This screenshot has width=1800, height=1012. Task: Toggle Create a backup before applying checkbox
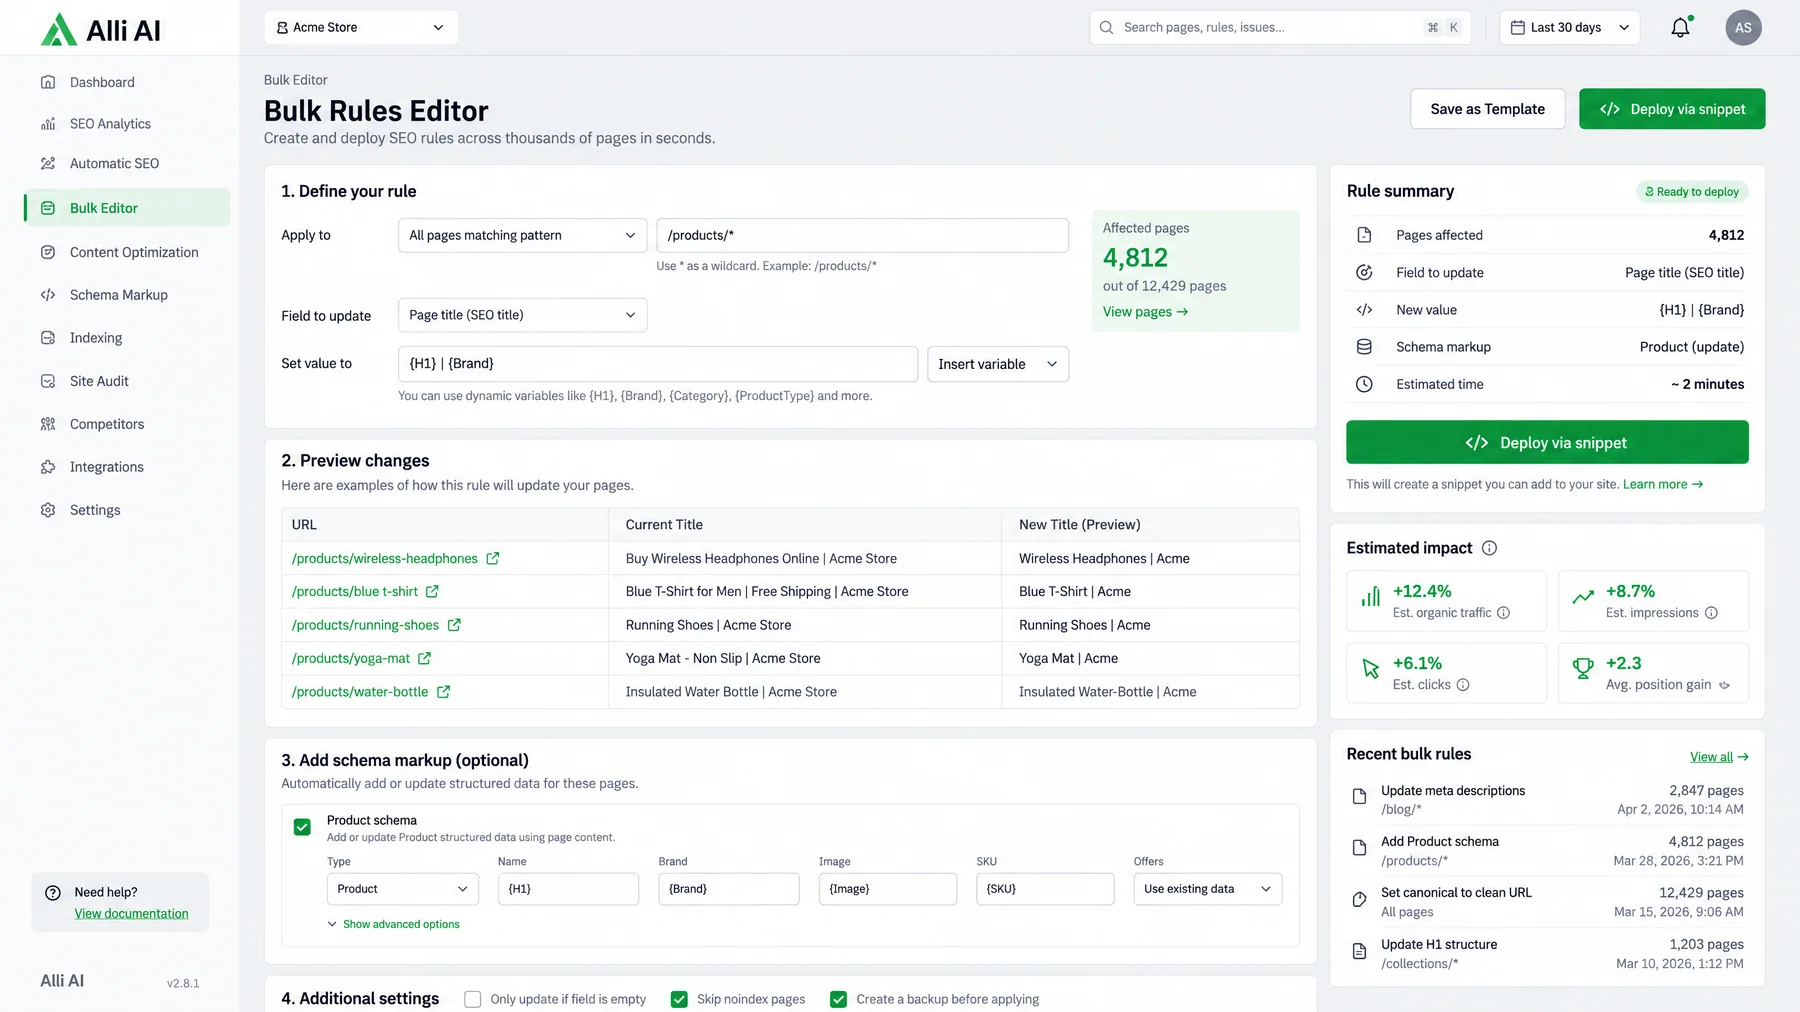tap(838, 999)
